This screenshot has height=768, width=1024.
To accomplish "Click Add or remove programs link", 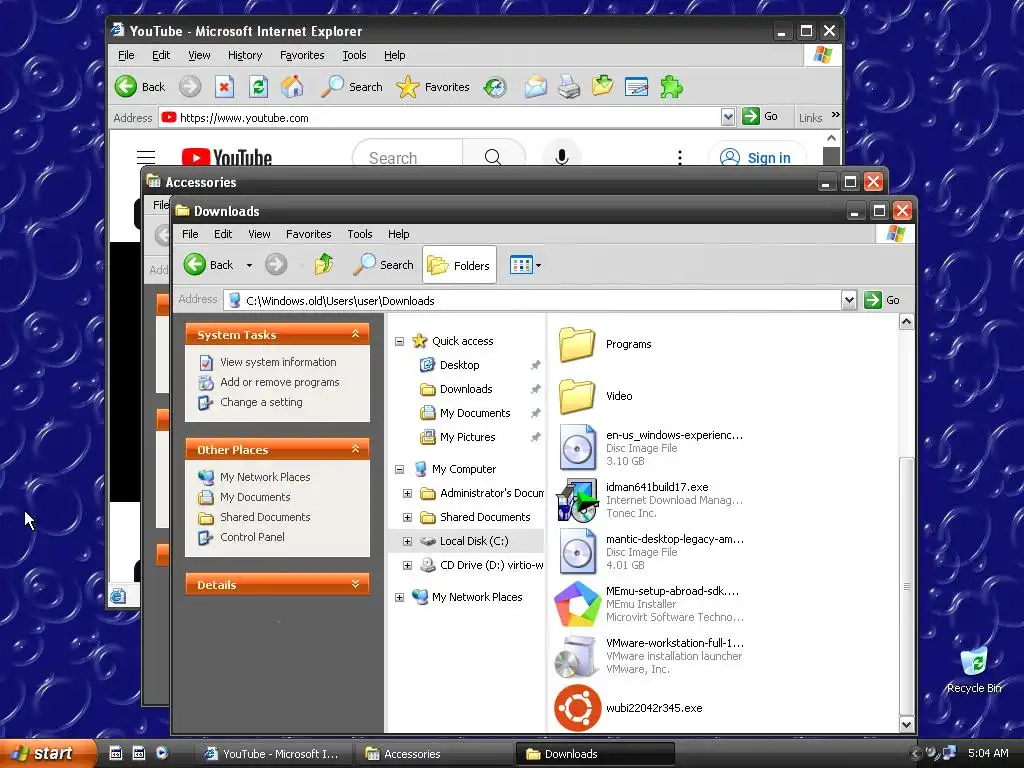I will (280, 382).
